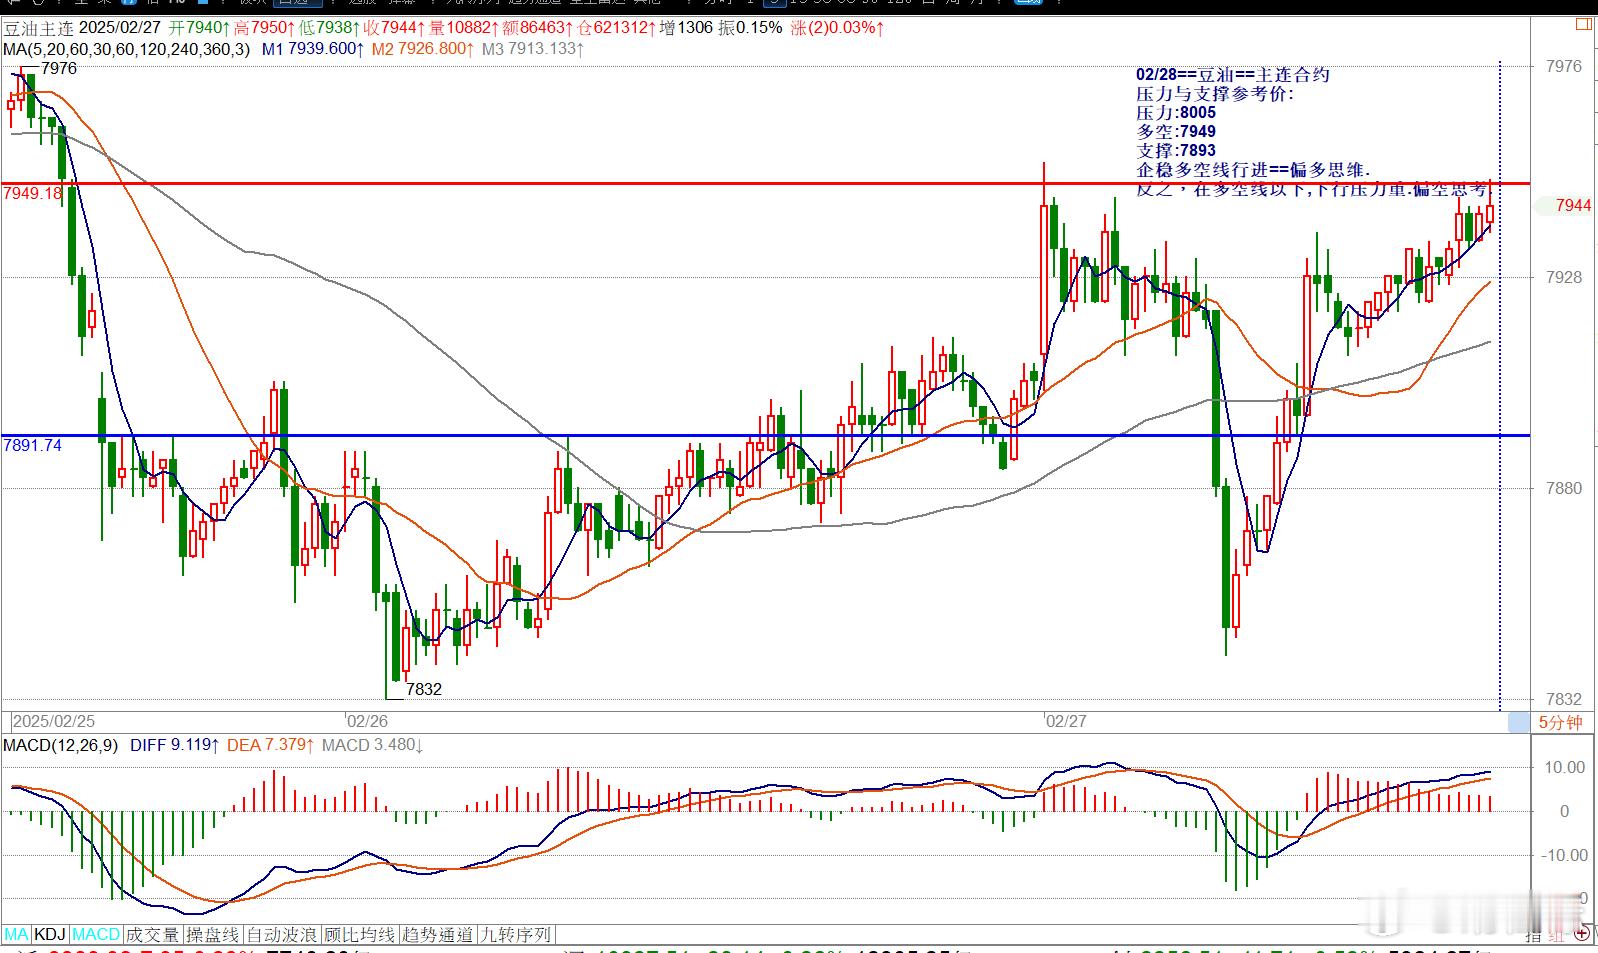Click the red plus circle icon at bottom right

click(x=1581, y=933)
